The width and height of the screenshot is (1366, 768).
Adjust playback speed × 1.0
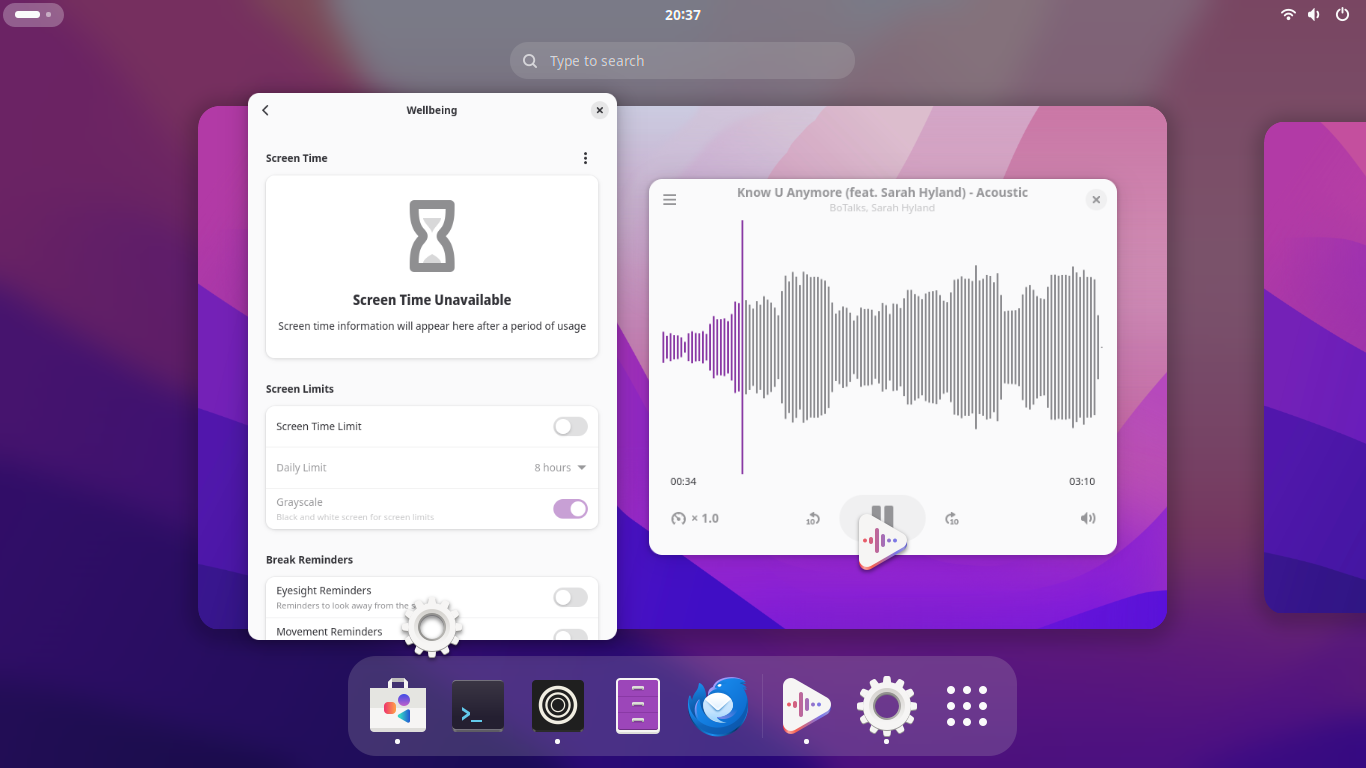point(695,518)
